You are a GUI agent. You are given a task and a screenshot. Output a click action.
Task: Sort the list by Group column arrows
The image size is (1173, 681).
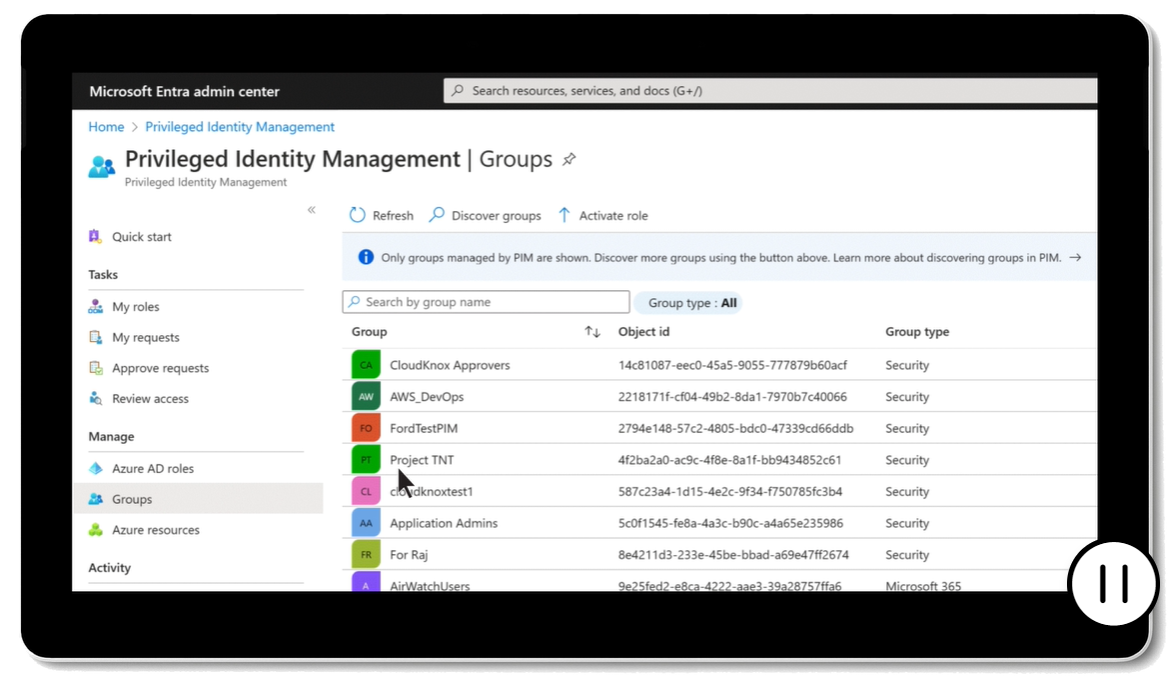(x=592, y=332)
